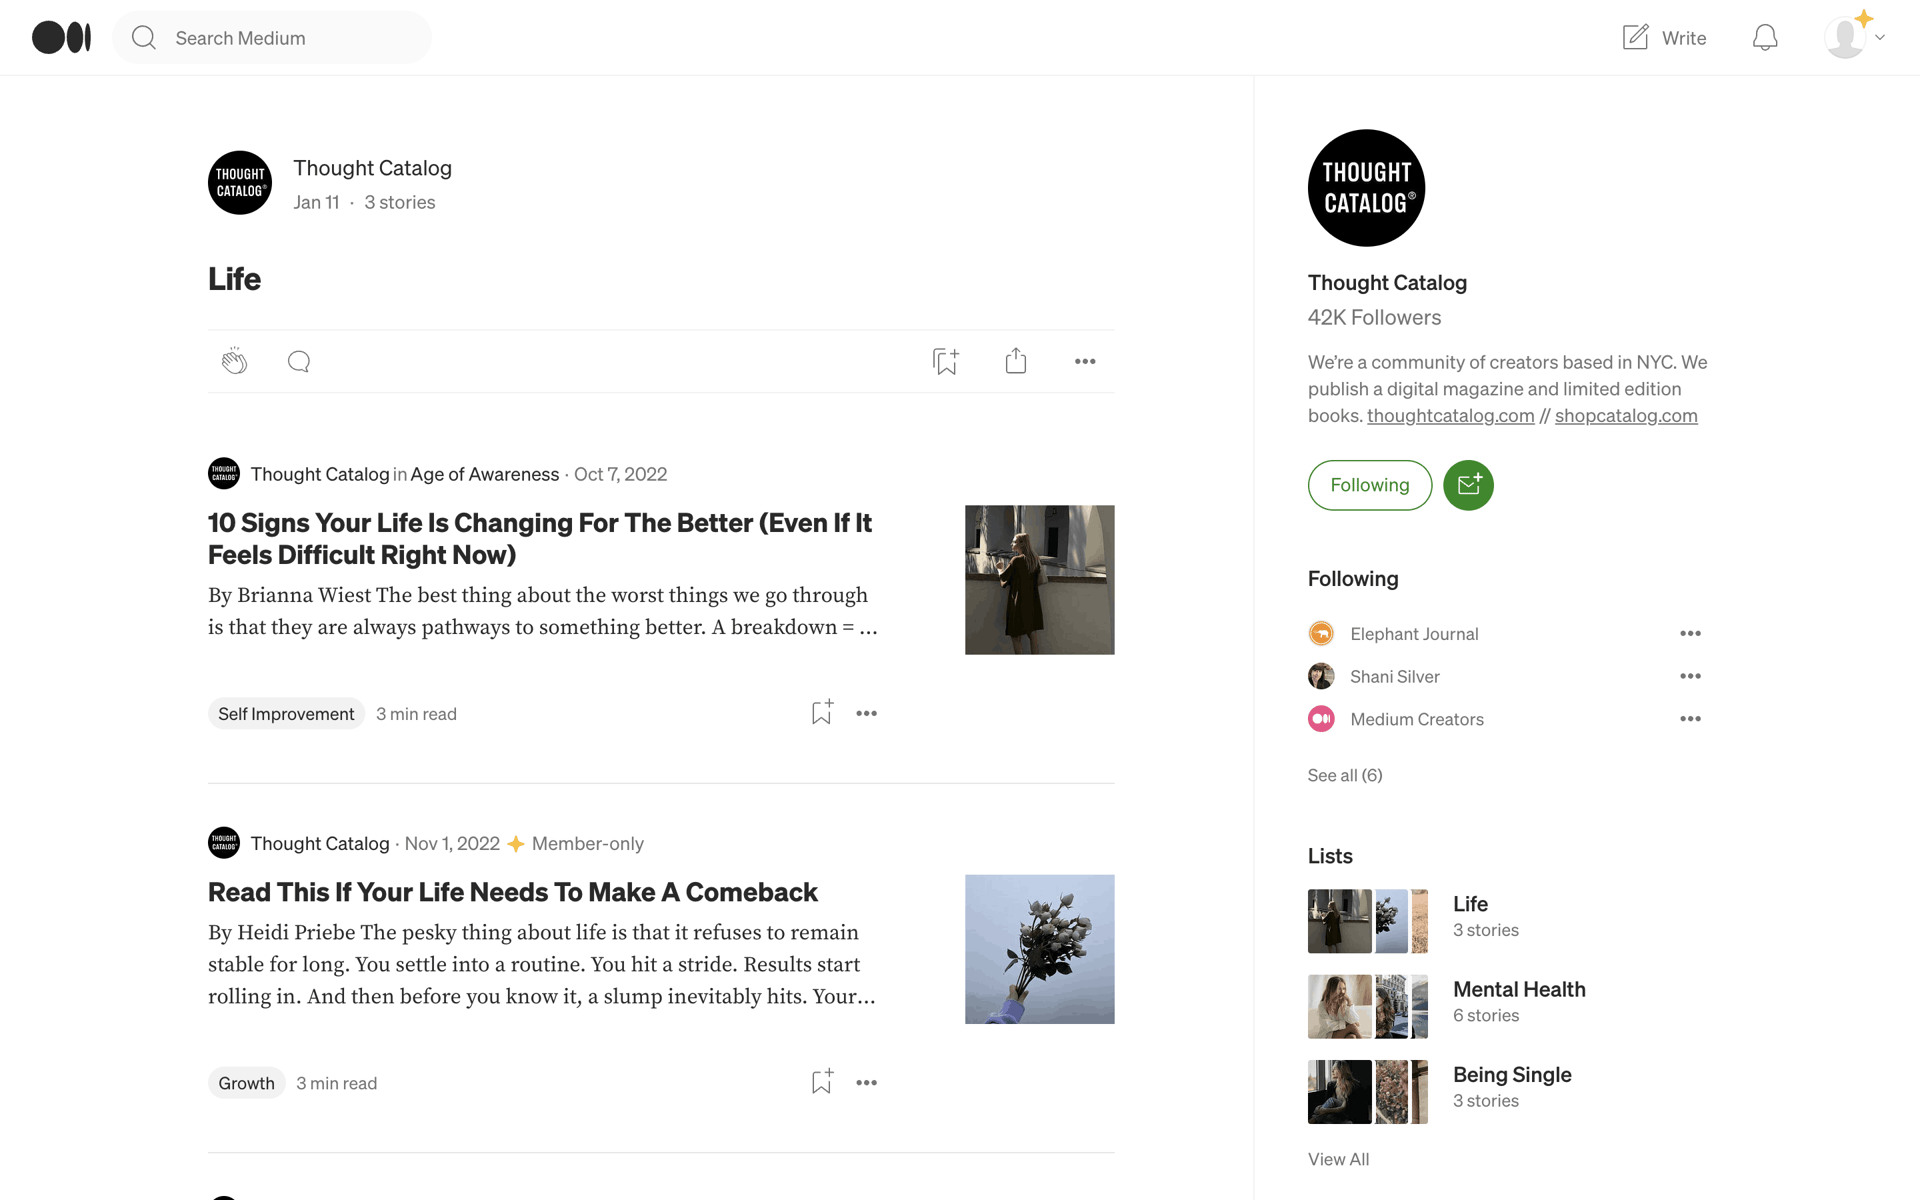Open the user profile avatar
This screenshot has width=1920, height=1200.
tap(1845, 37)
